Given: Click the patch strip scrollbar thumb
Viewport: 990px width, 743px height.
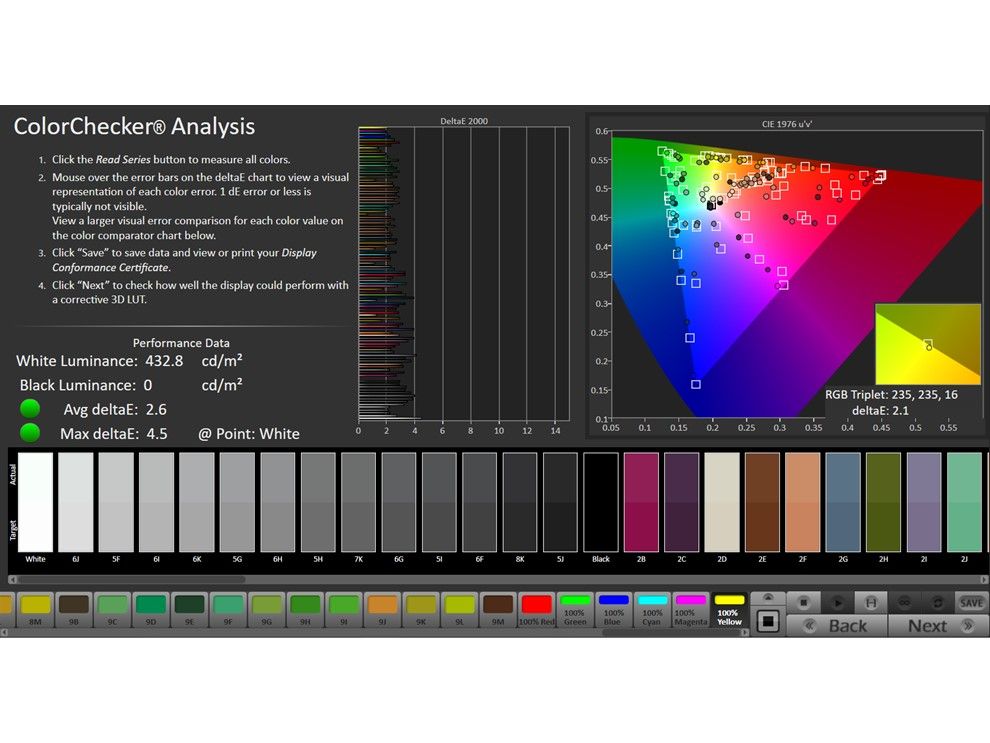Looking at the screenshot, I should coord(671,632).
